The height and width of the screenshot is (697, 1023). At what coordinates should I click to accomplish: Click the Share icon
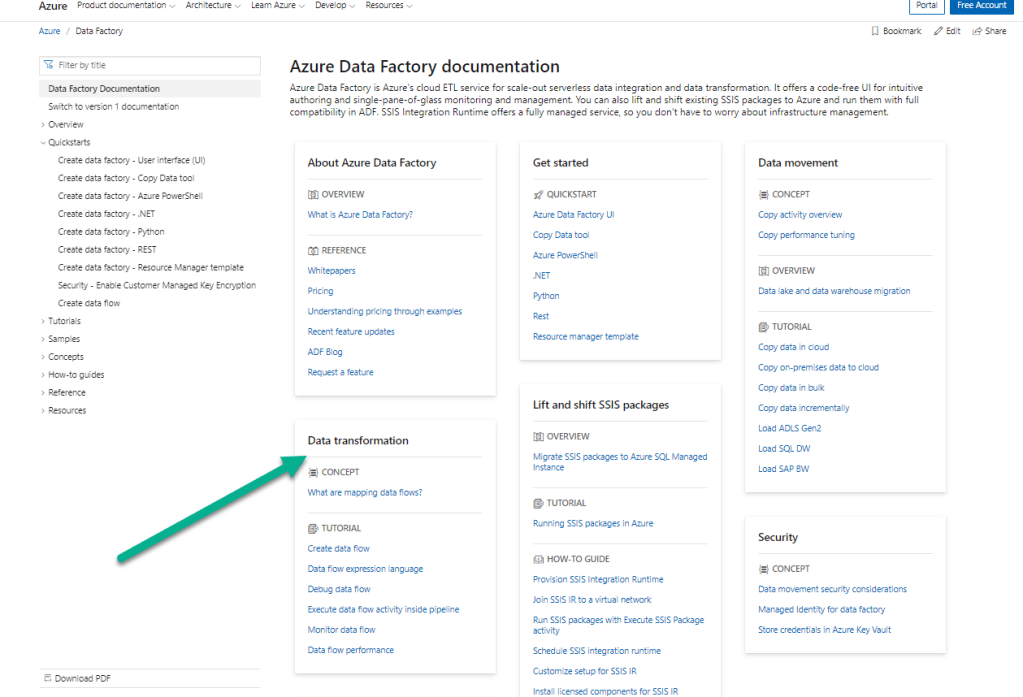(x=977, y=31)
